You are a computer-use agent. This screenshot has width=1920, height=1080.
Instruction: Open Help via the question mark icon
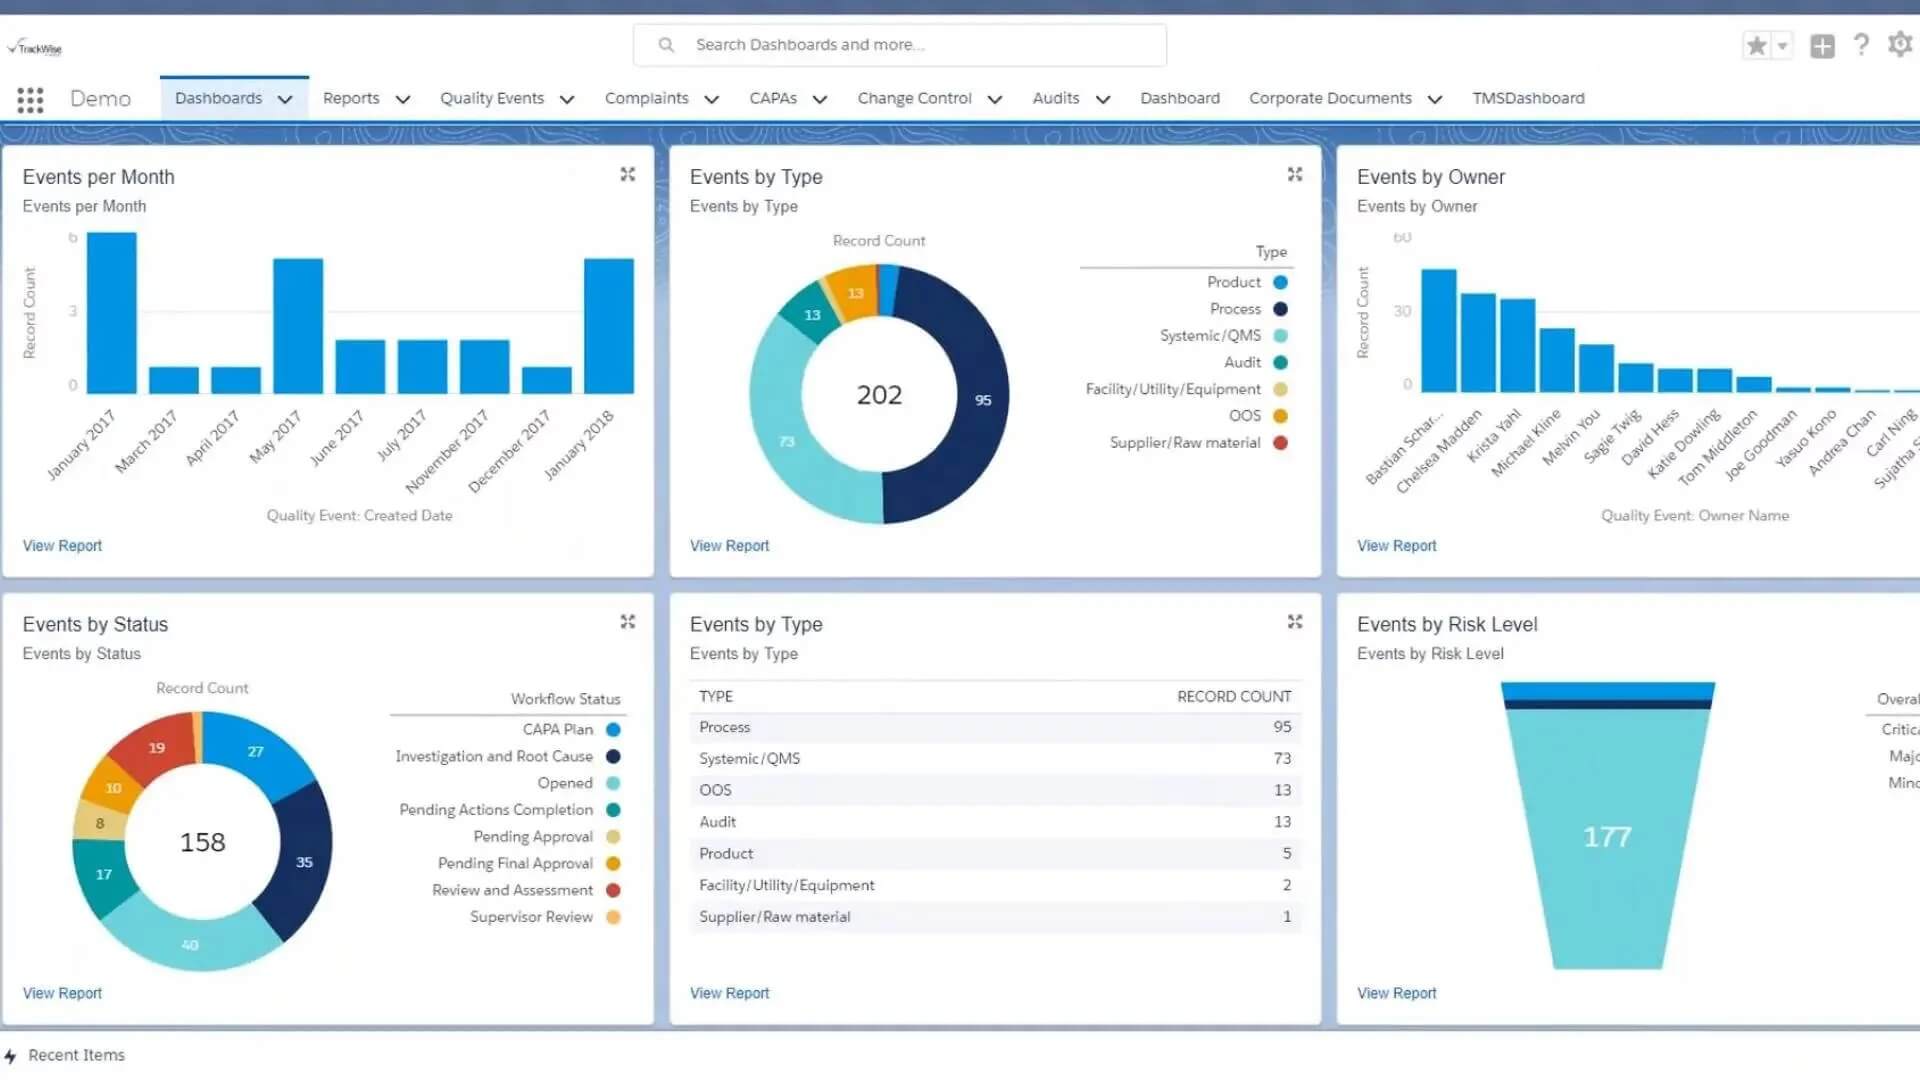pyautogui.click(x=1861, y=45)
